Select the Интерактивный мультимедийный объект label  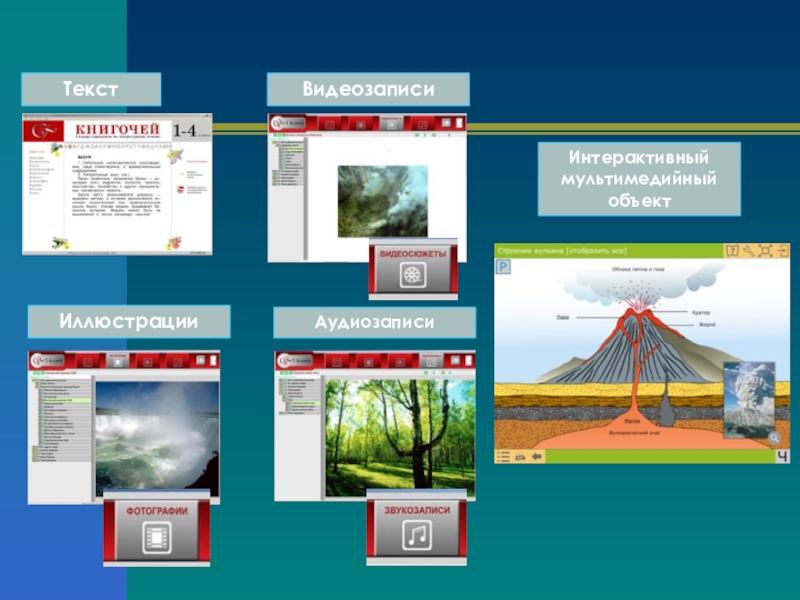tap(639, 179)
